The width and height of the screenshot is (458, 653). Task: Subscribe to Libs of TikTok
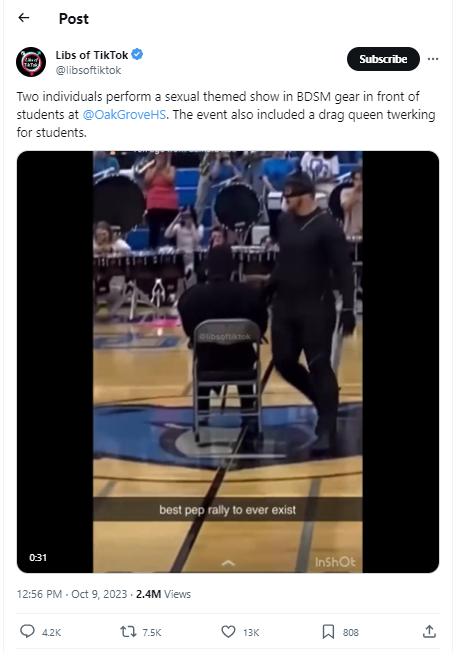(383, 59)
